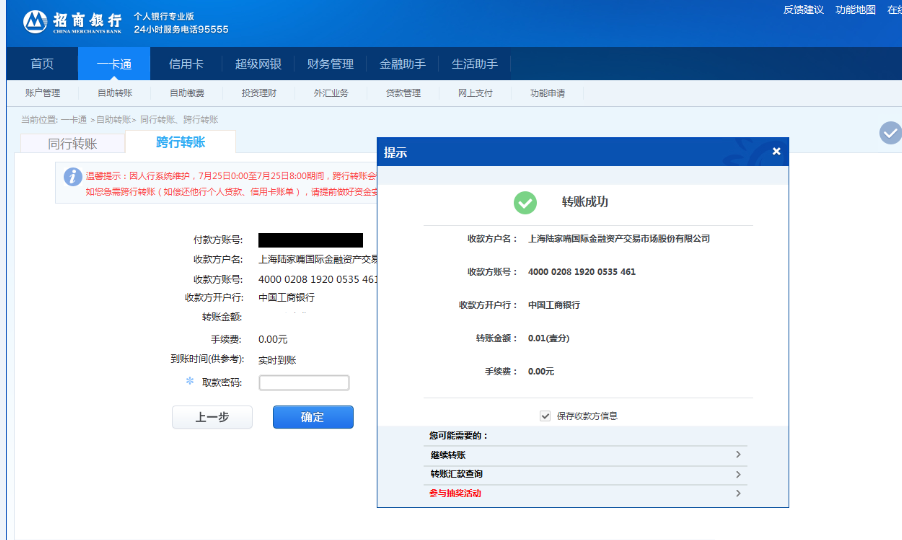902x540 pixels.
Task: Click 一卡通 in the breadcrumb path
Action: pos(74,120)
